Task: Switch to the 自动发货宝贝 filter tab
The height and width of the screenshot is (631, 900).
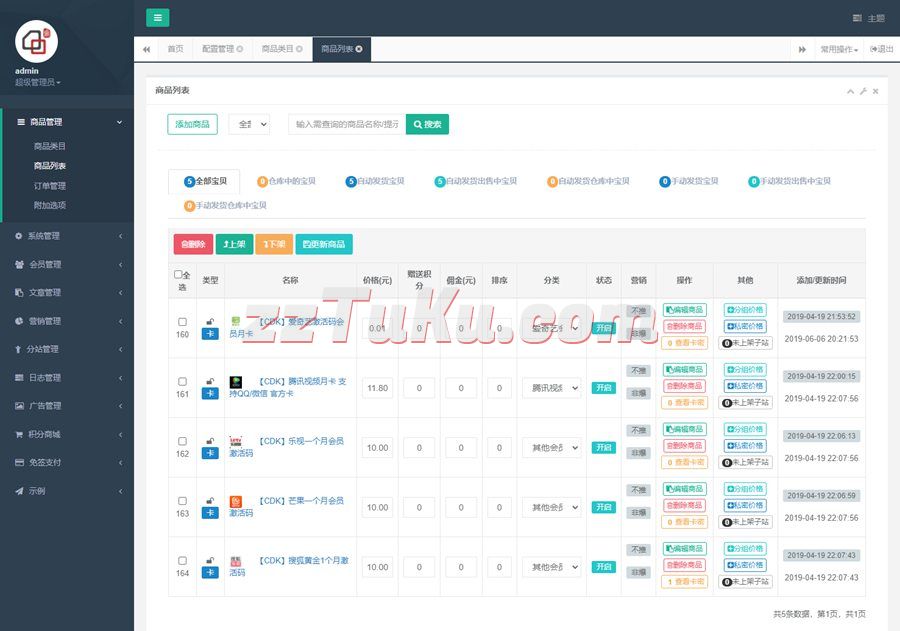Action: point(375,181)
